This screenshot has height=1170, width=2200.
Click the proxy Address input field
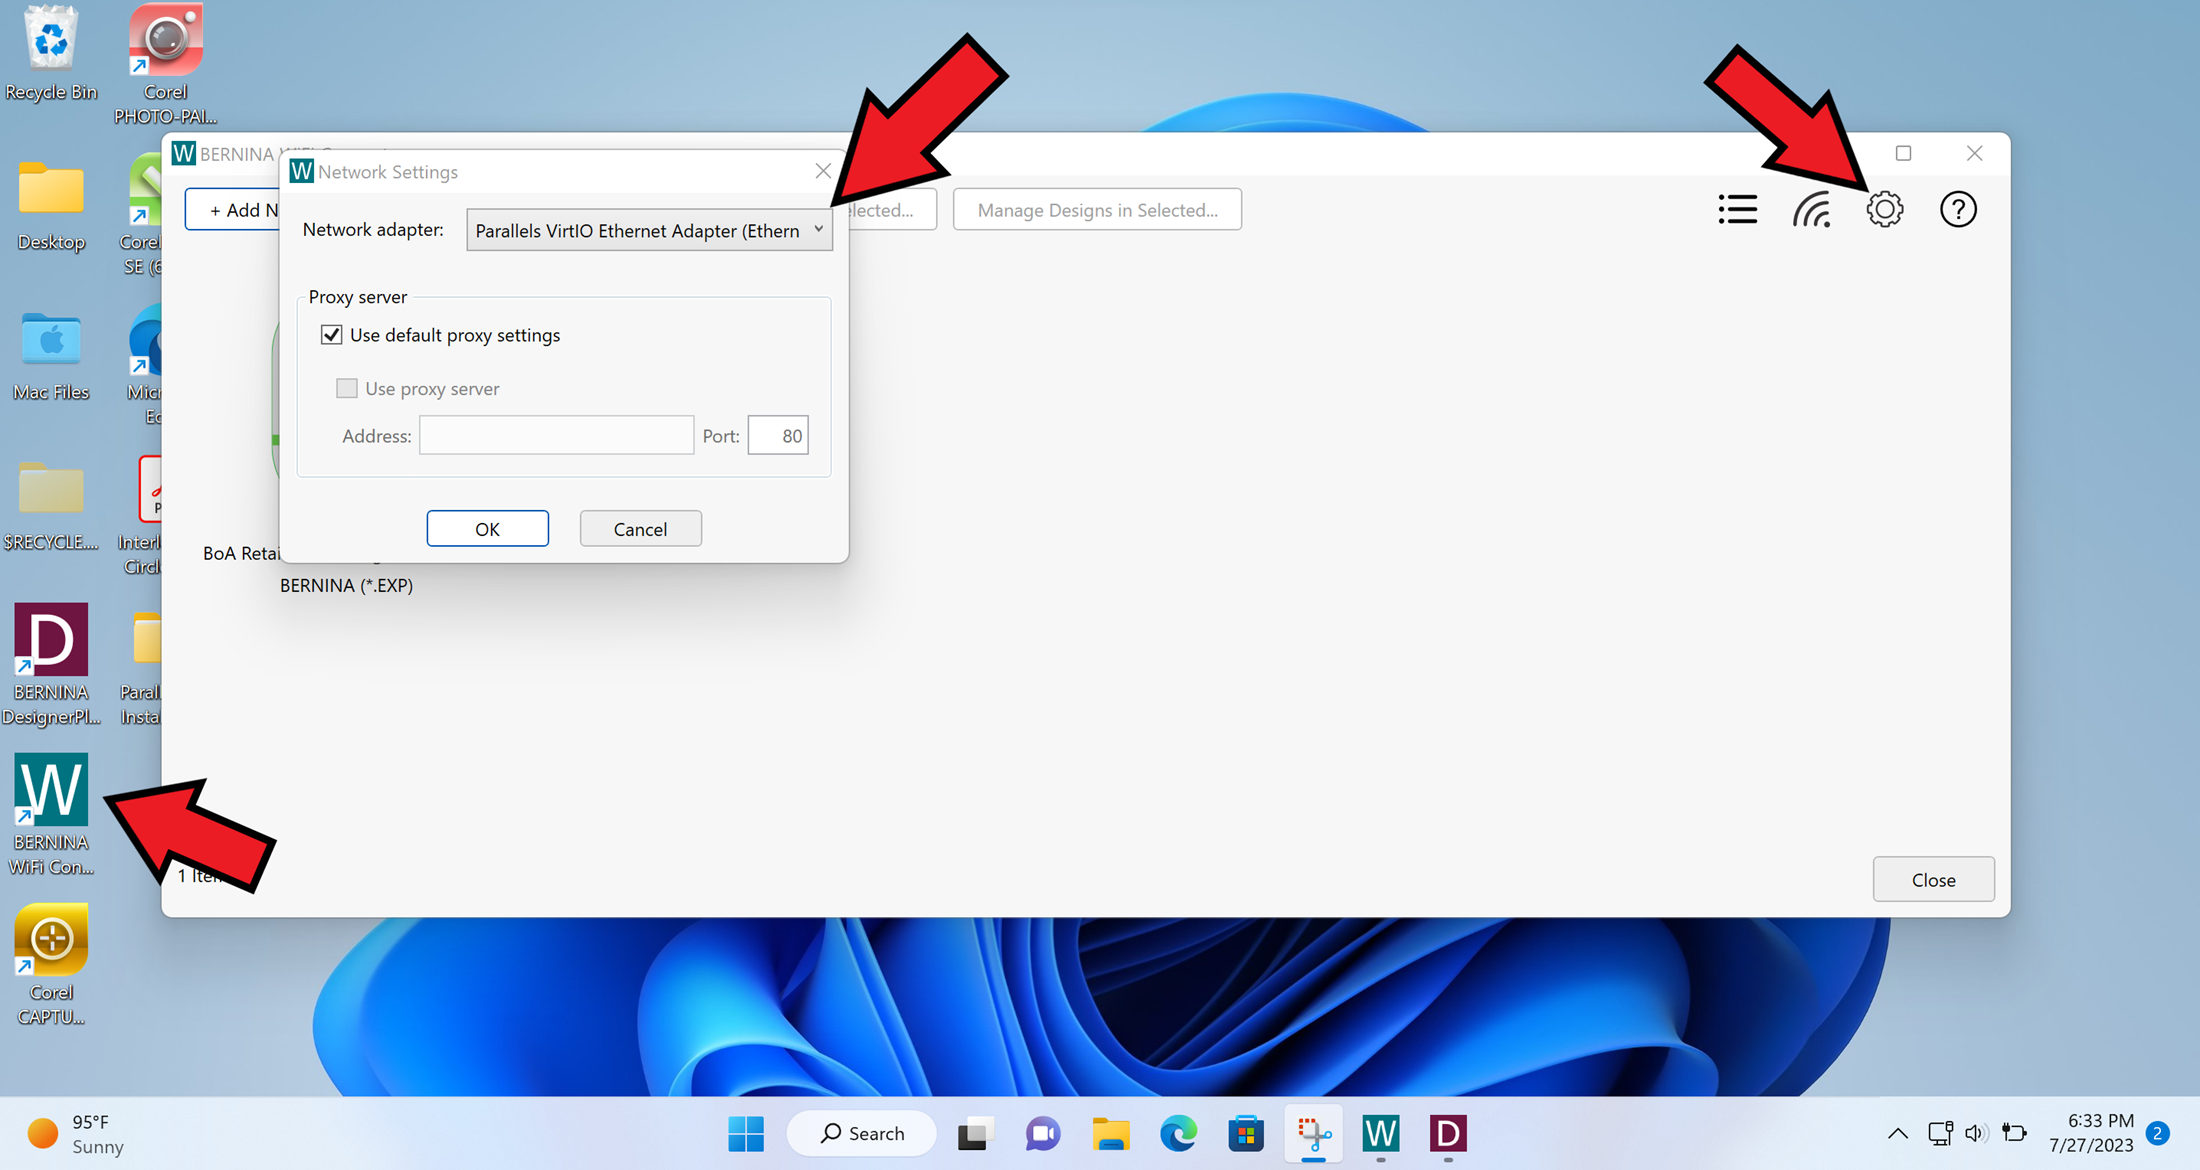(x=556, y=435)
